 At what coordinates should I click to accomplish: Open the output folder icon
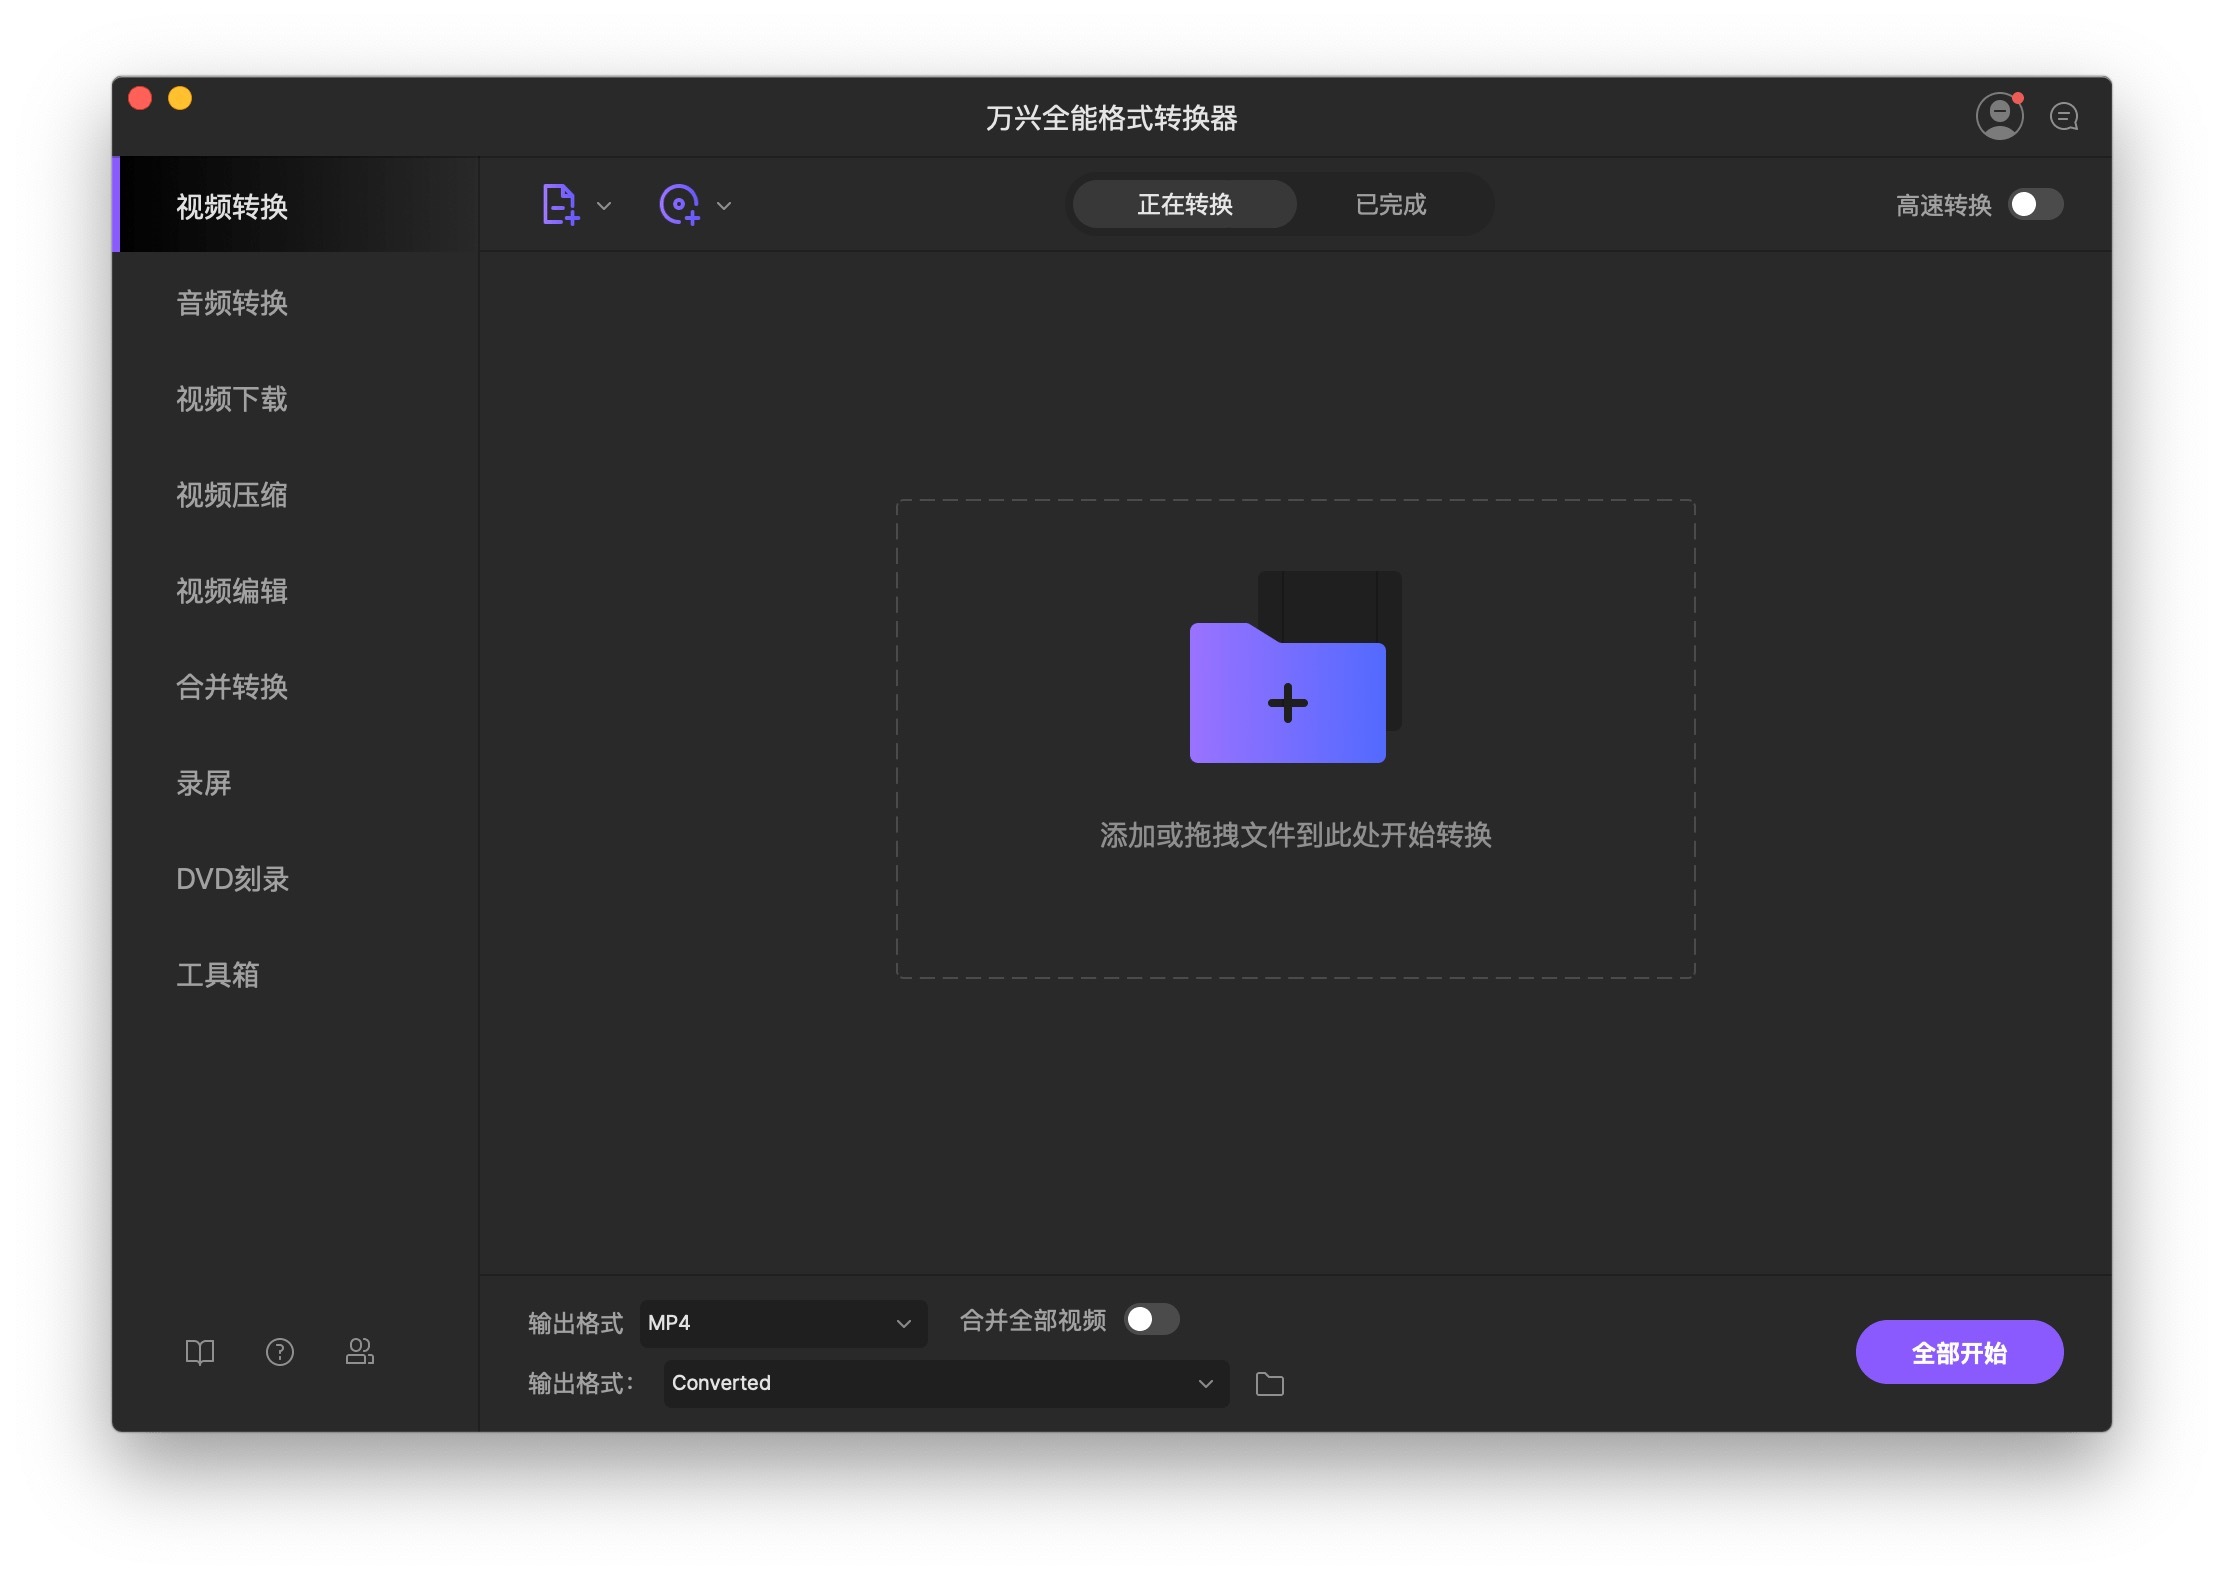coord(1270,1384)
